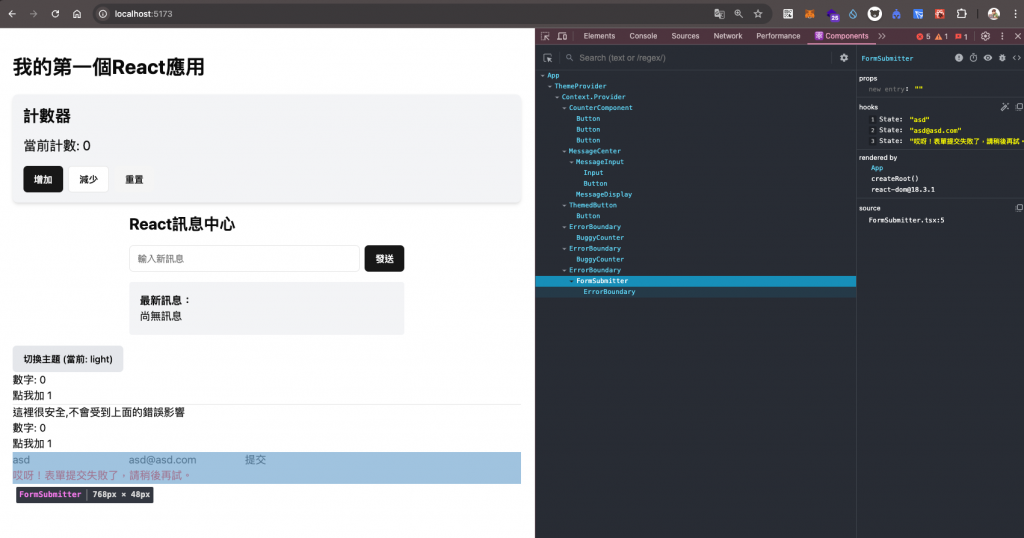Collapse the Context.Provider tree node

click(x=557, y=97)
